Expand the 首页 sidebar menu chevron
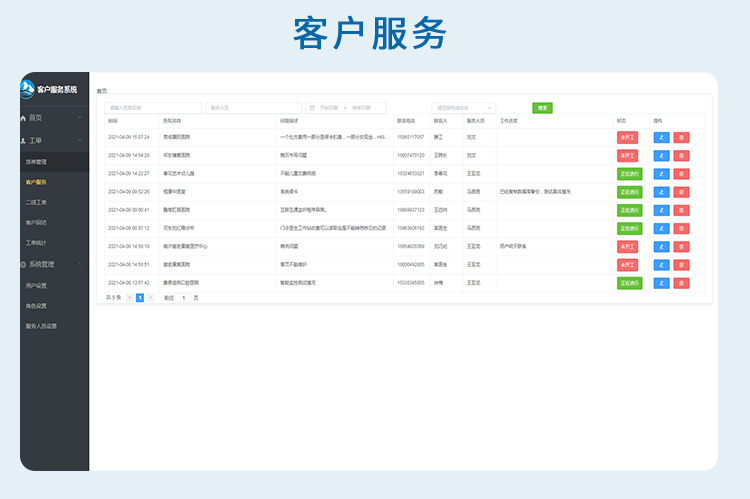The image size is (750, 499). pos(80,118)
